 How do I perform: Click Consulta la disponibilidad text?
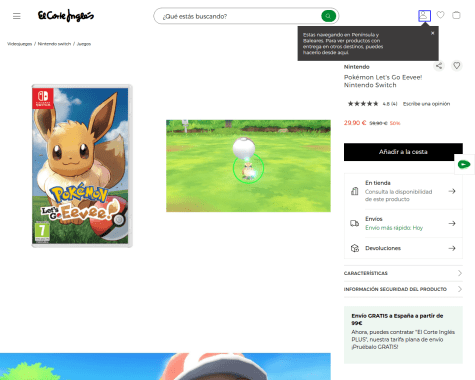pyautogui.click(x=398, y=195)
